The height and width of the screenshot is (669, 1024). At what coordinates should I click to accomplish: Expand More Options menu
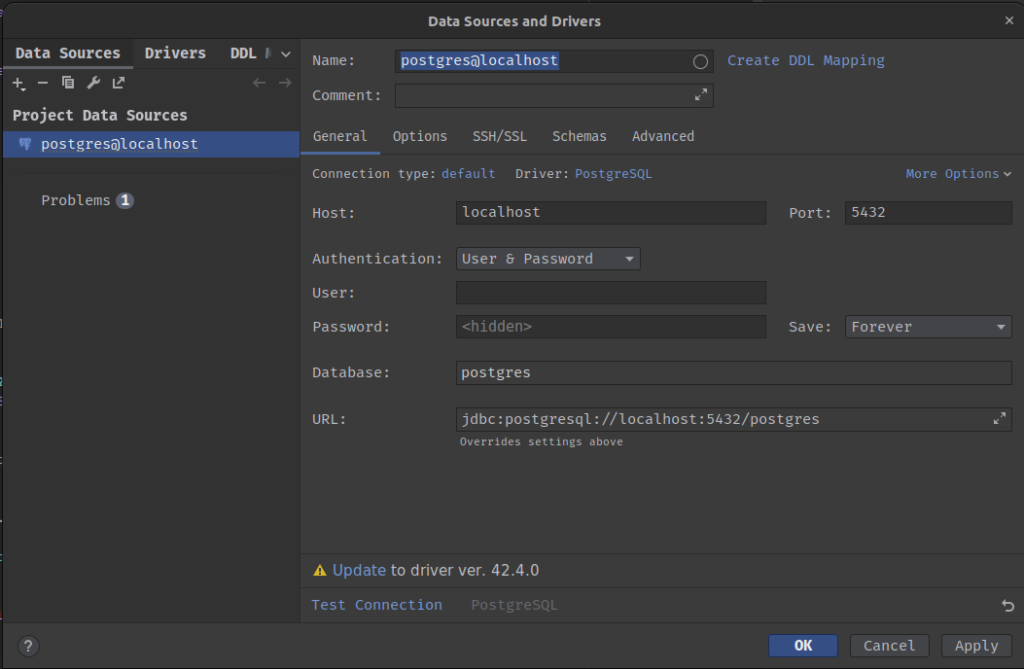[x=958, y=174]
